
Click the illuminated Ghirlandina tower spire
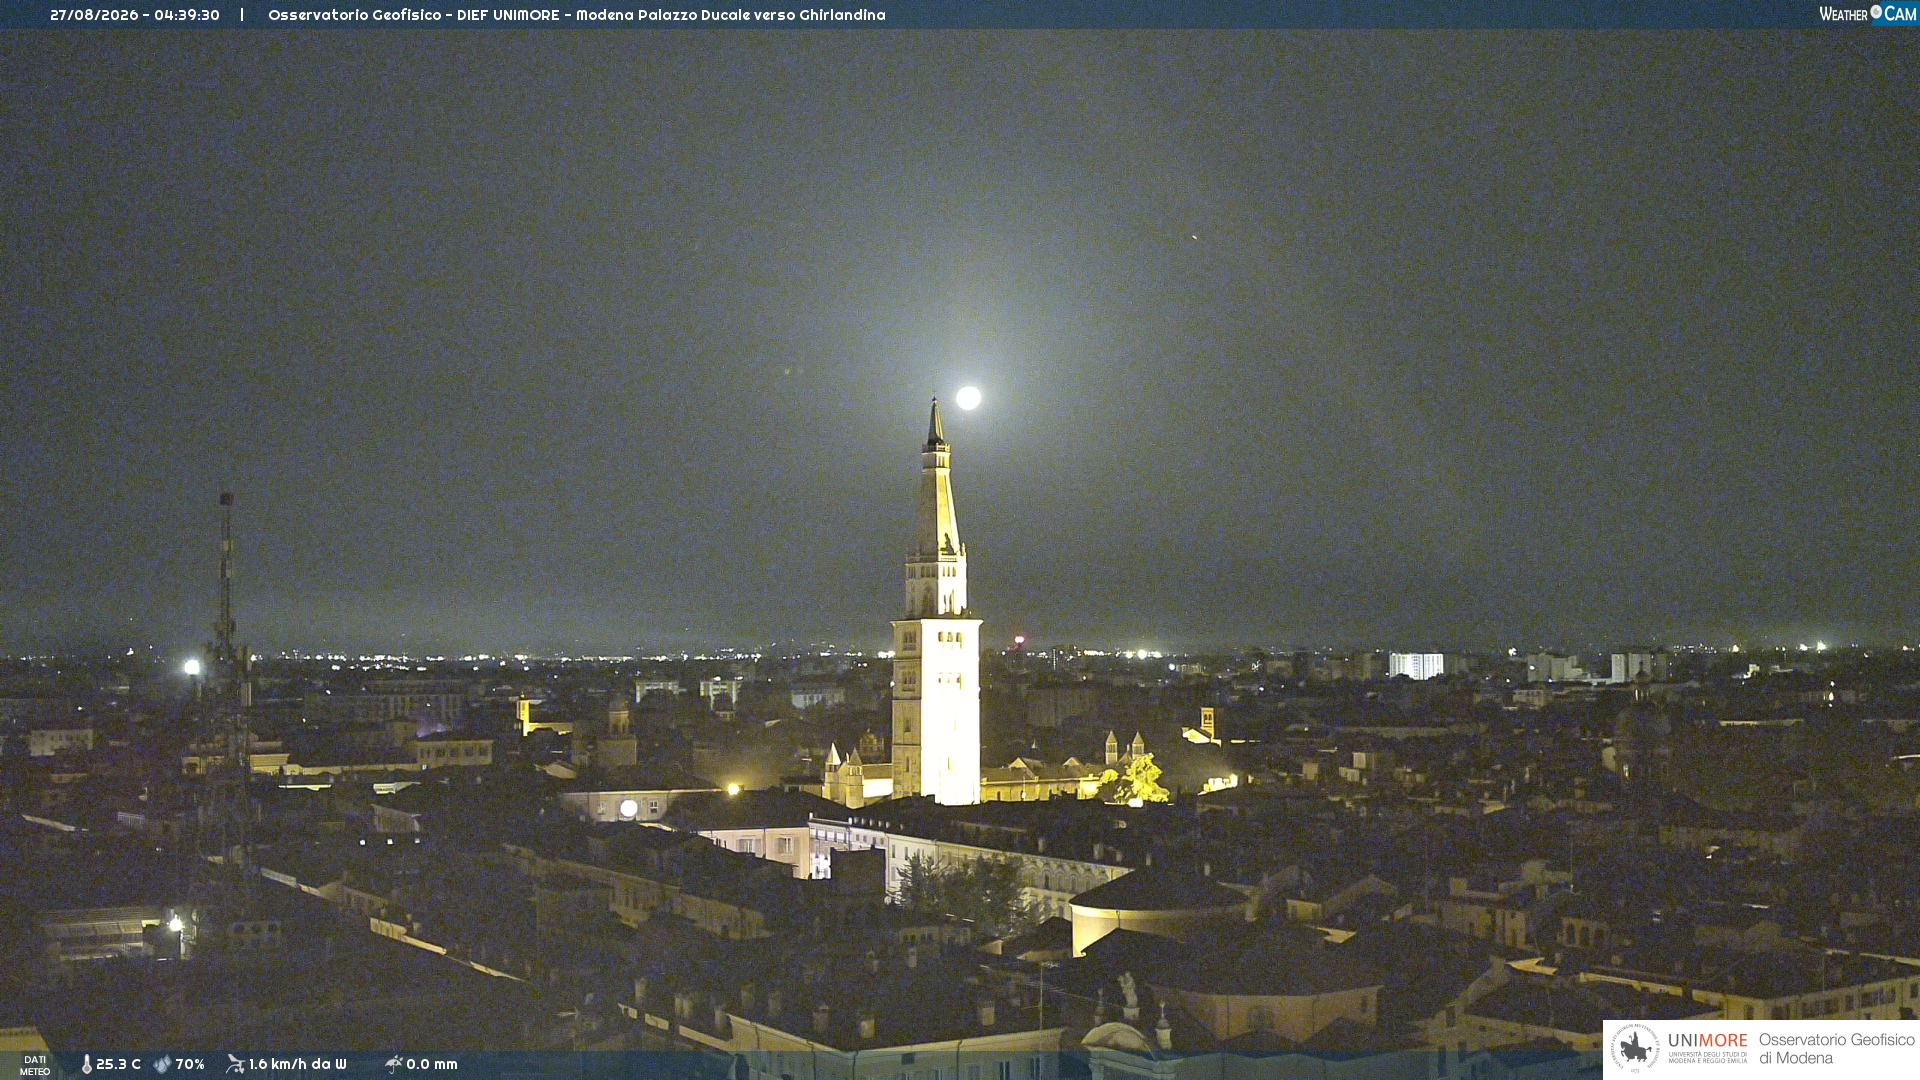click(x=937, y=480)
